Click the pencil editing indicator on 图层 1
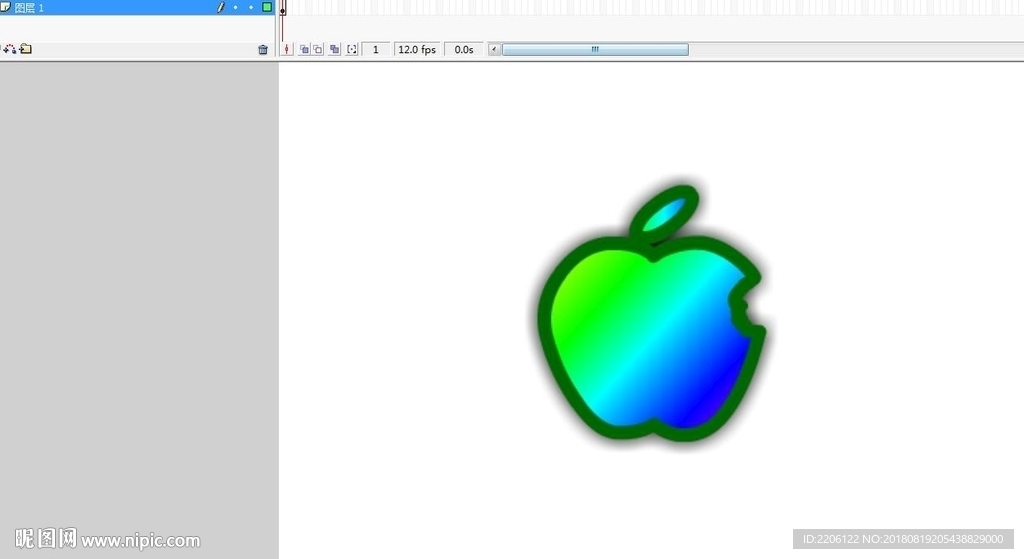Viewport: 1024px width, 559px height. click(x=221, y=7)
